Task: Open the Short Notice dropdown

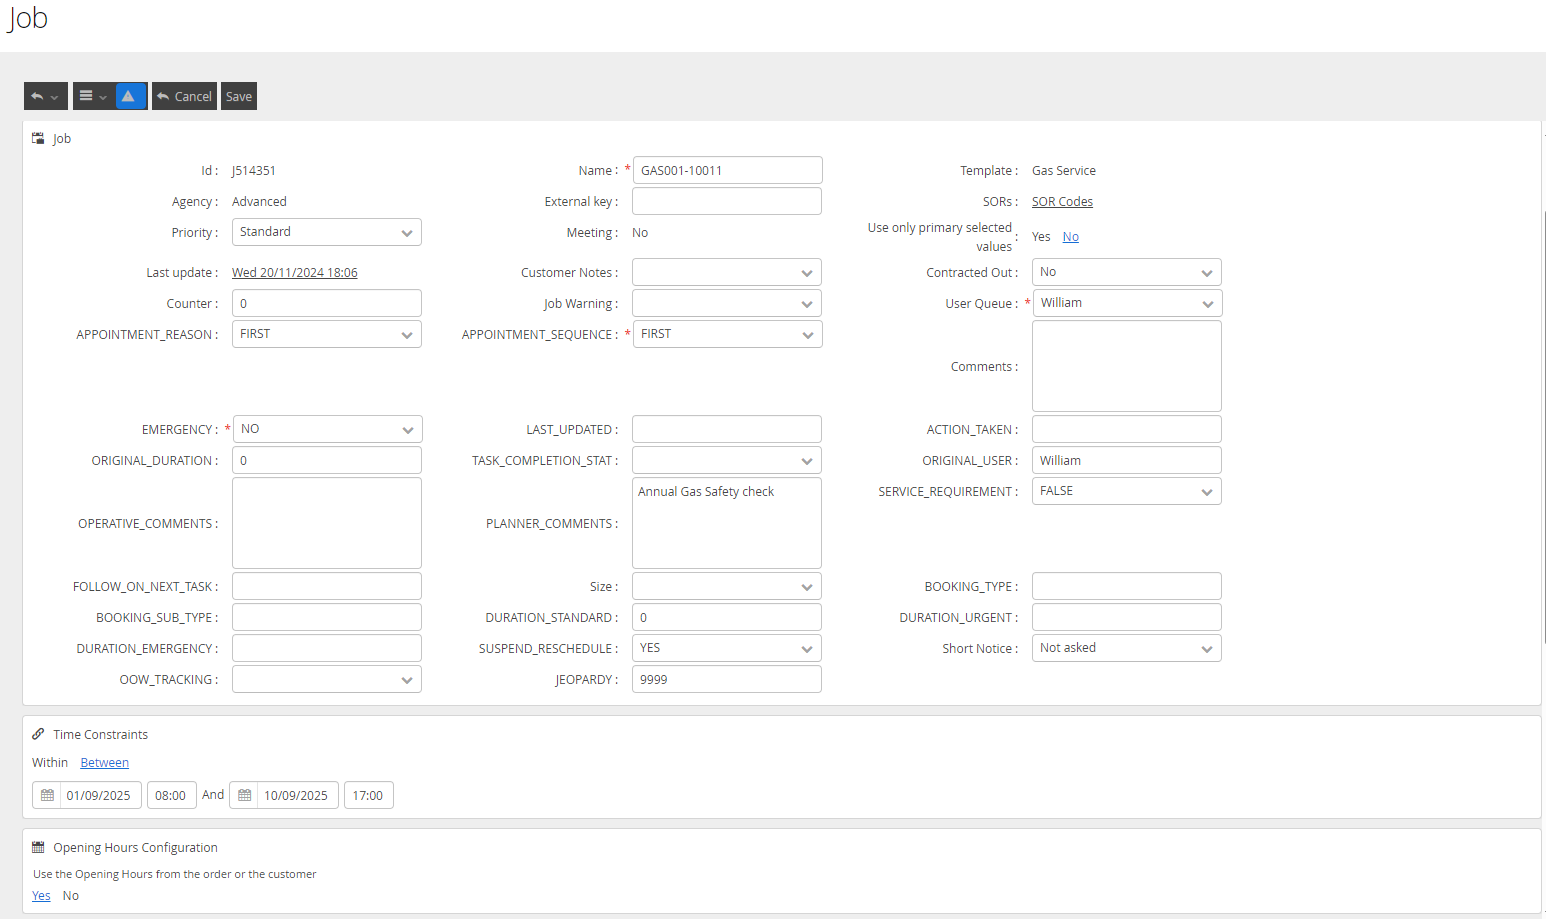Action: point(1126,648)
